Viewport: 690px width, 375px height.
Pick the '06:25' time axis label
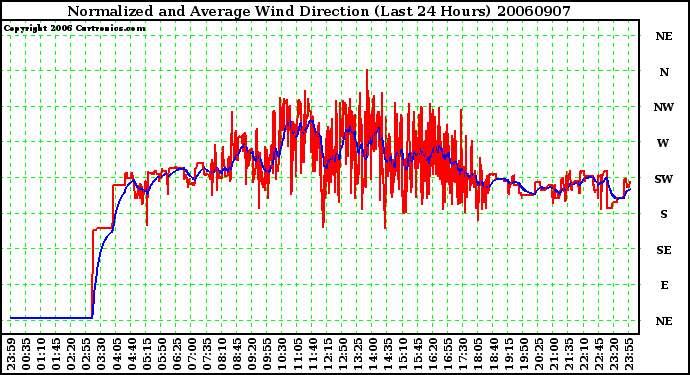(x=177, y=354)
